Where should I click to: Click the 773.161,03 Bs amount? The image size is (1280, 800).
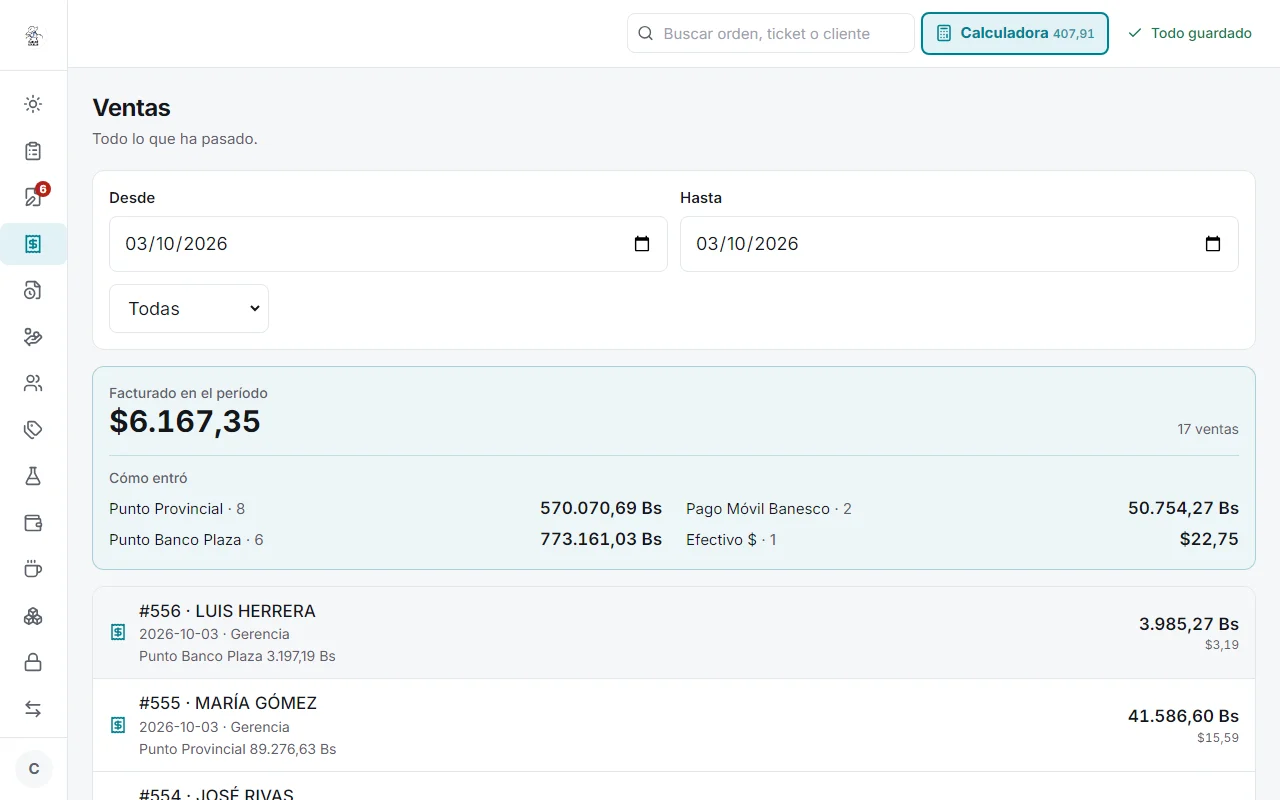pyautogui.click(x=601, y=539)
